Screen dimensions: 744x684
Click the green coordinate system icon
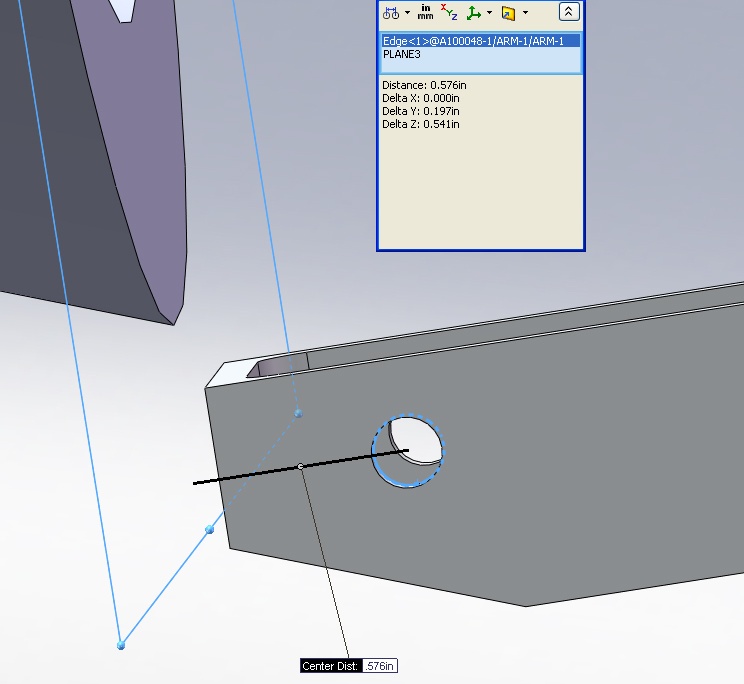474,13
